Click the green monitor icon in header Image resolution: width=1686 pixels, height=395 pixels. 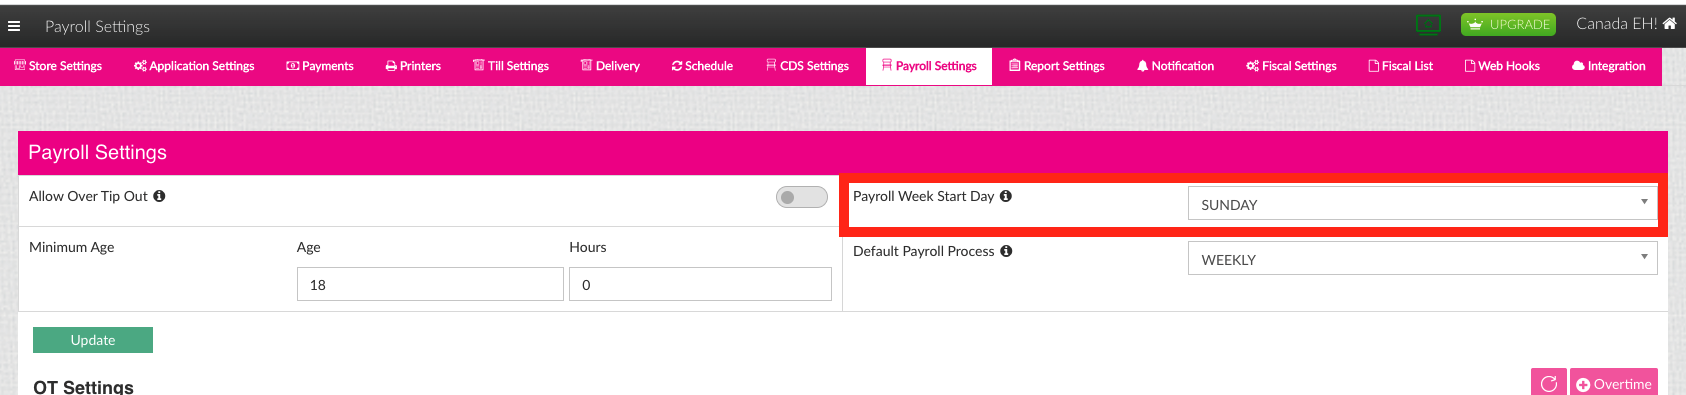(x=1428, y=24)
